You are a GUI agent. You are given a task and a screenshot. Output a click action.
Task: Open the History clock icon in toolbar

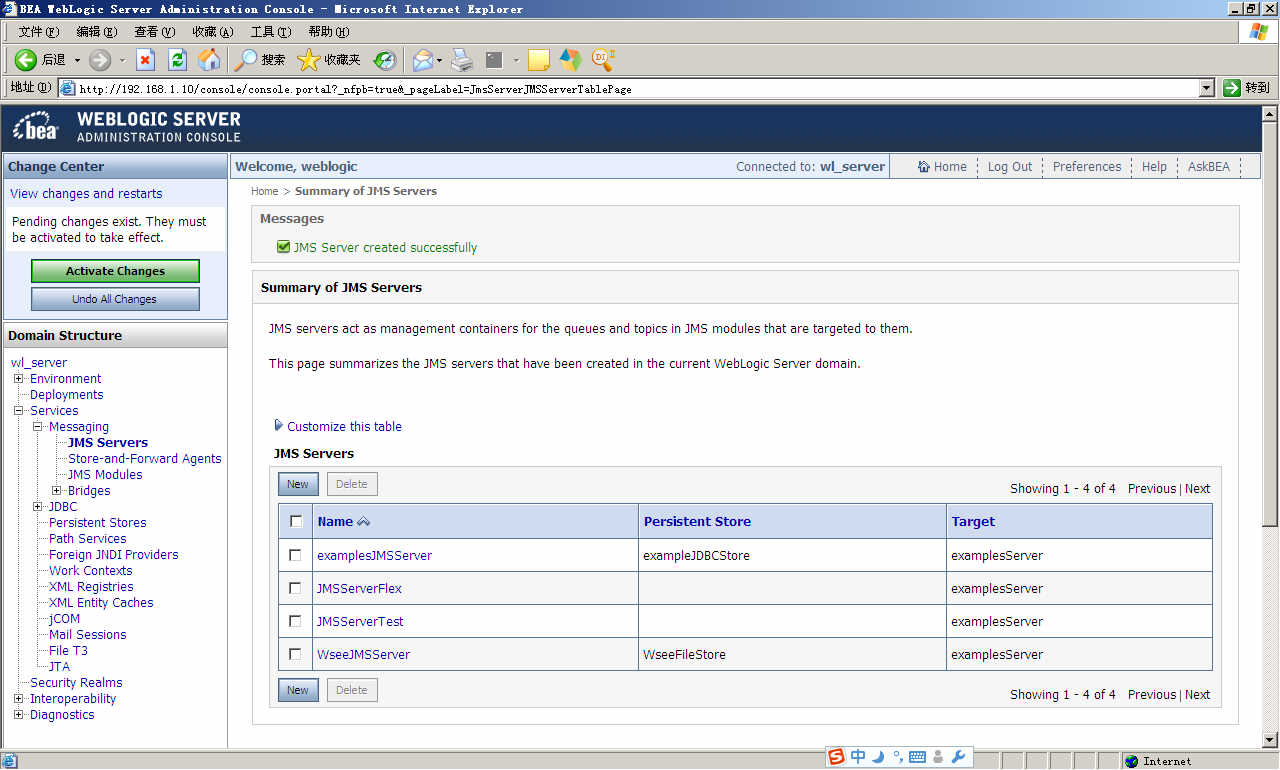385,60
